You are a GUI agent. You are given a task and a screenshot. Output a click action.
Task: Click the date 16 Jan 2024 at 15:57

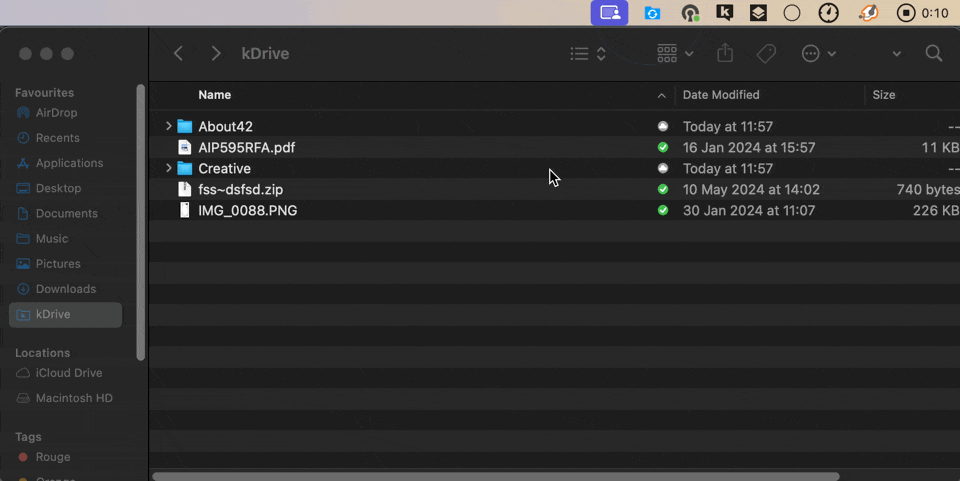(x=749, y=147)
